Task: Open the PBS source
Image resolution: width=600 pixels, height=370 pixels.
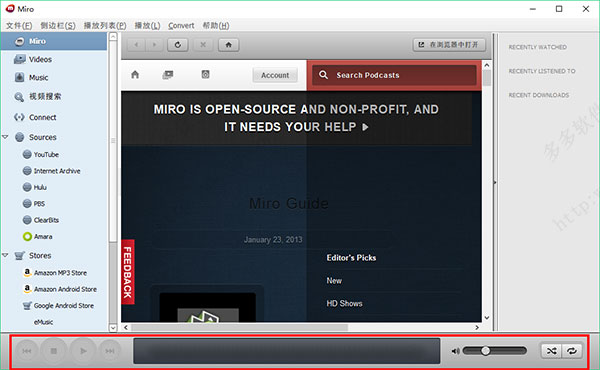Action: tap(39, 204)
